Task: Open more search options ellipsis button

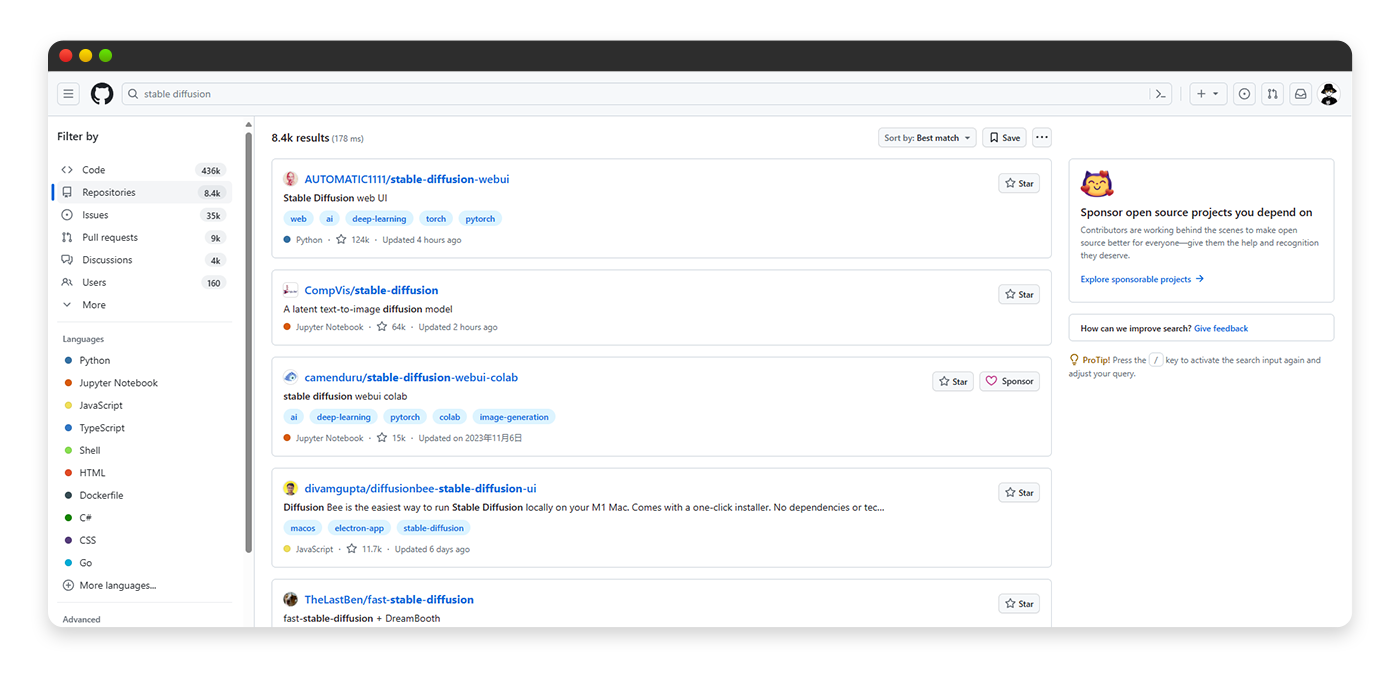Action: point(1042,138)
